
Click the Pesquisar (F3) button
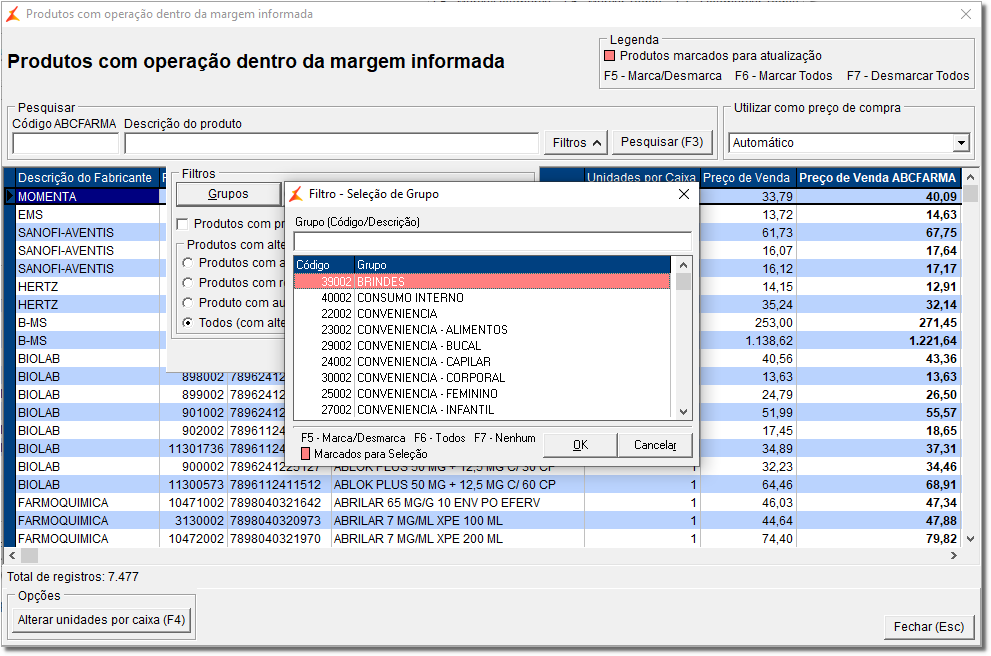coord(662,142)
